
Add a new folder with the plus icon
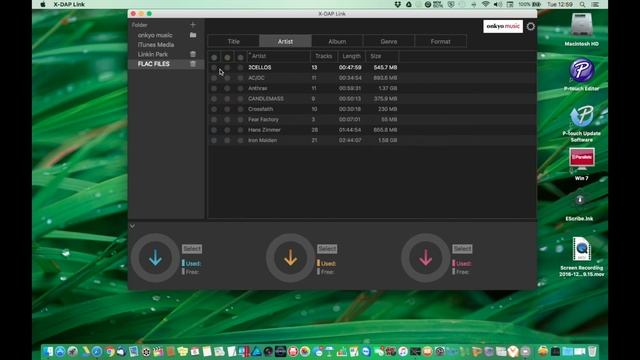click(193, 25)
